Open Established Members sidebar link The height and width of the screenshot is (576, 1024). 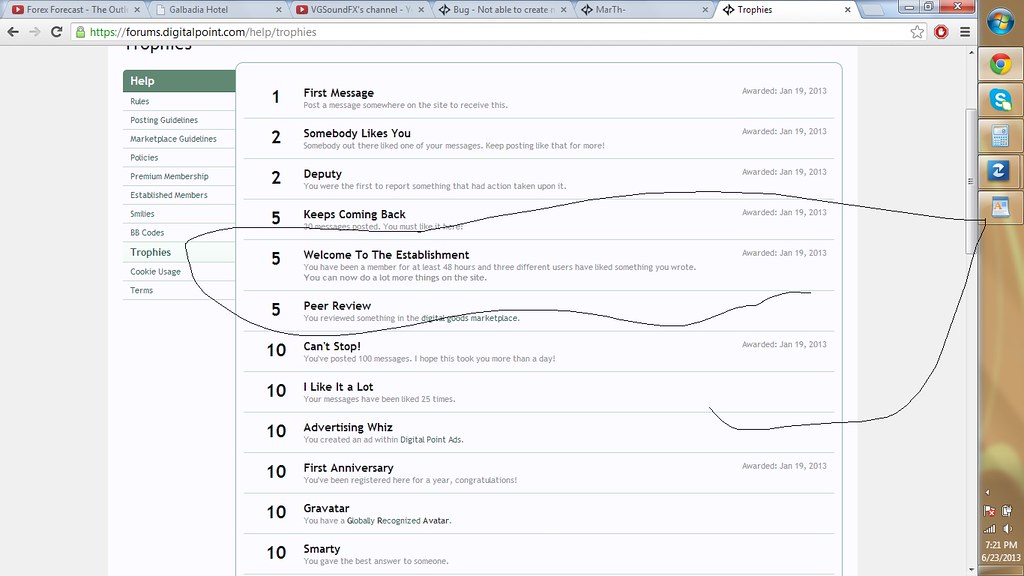pyautogui.click(x=168, y=195)
